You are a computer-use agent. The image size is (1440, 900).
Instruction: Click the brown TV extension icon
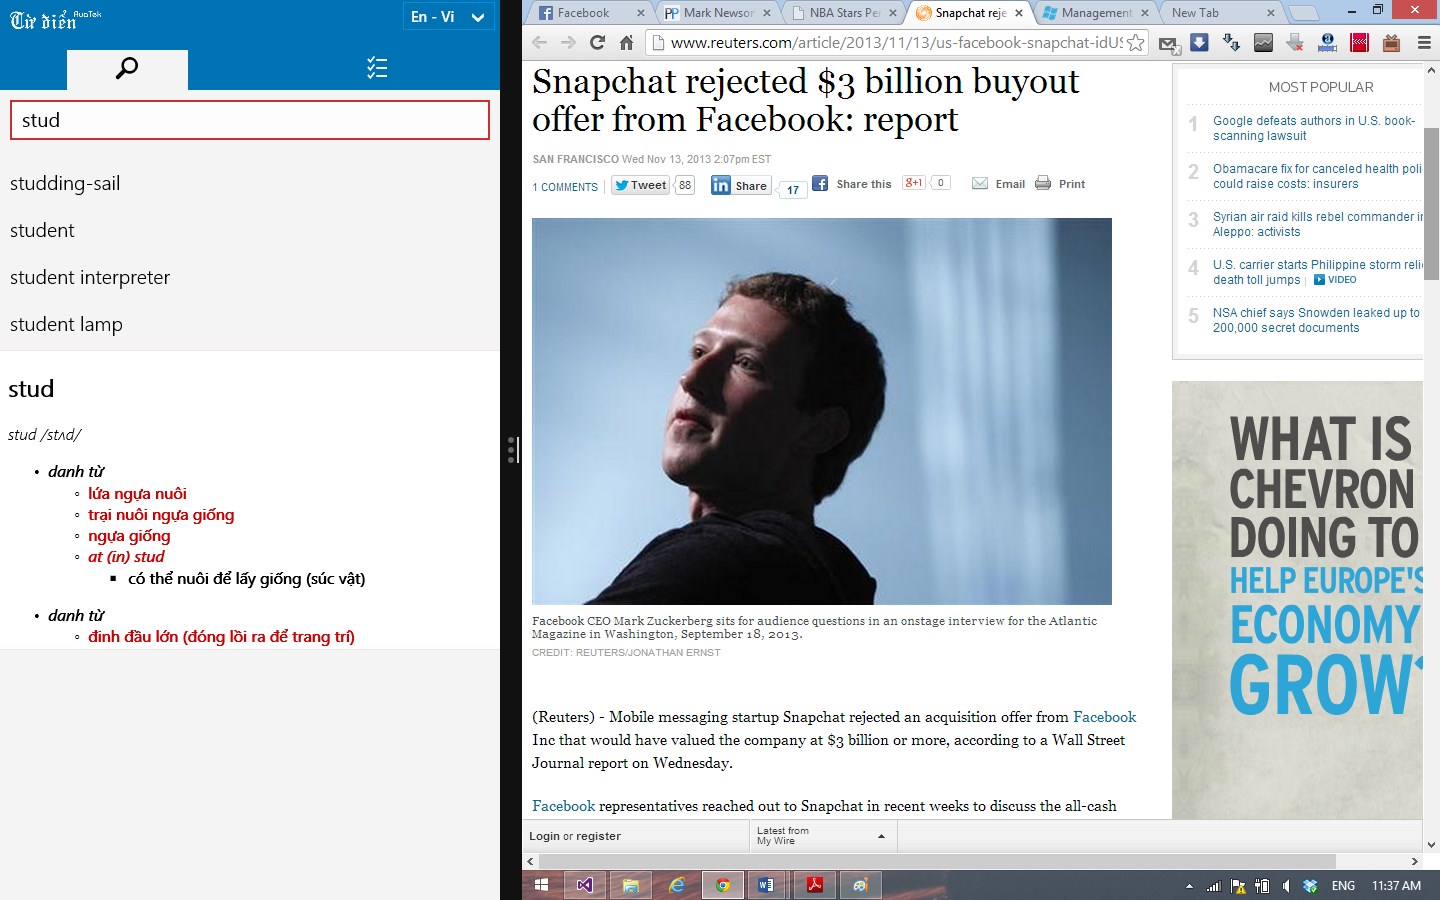(1391, 43)
